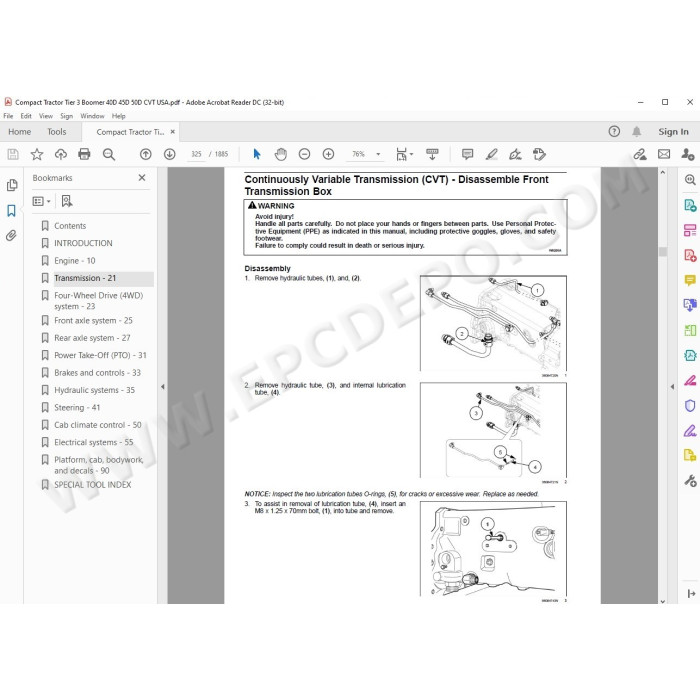The image size is (700, 700).
Task: Open the attachments paperclip icon
Action: [12, 235]
